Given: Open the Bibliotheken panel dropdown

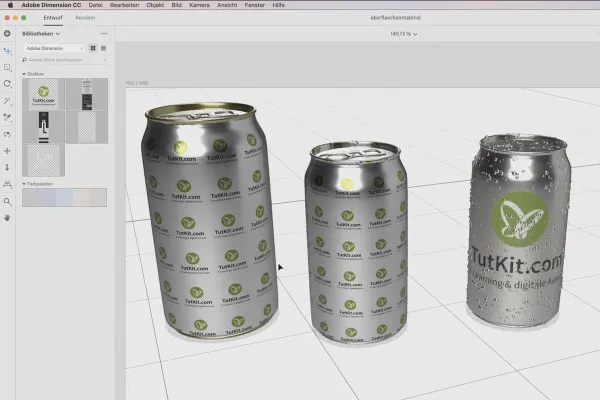Looking at the screenshot, I should click(x=41, y=34).
